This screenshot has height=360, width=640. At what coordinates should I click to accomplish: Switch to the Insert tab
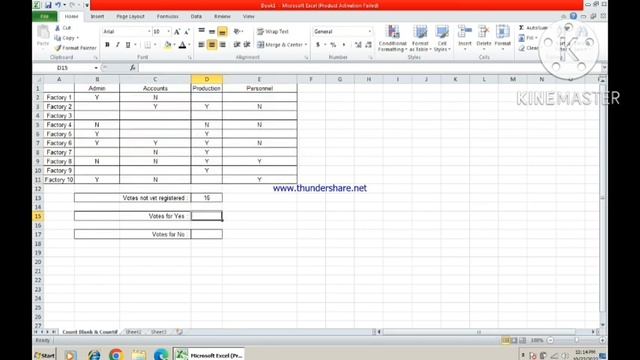[97, 16]
